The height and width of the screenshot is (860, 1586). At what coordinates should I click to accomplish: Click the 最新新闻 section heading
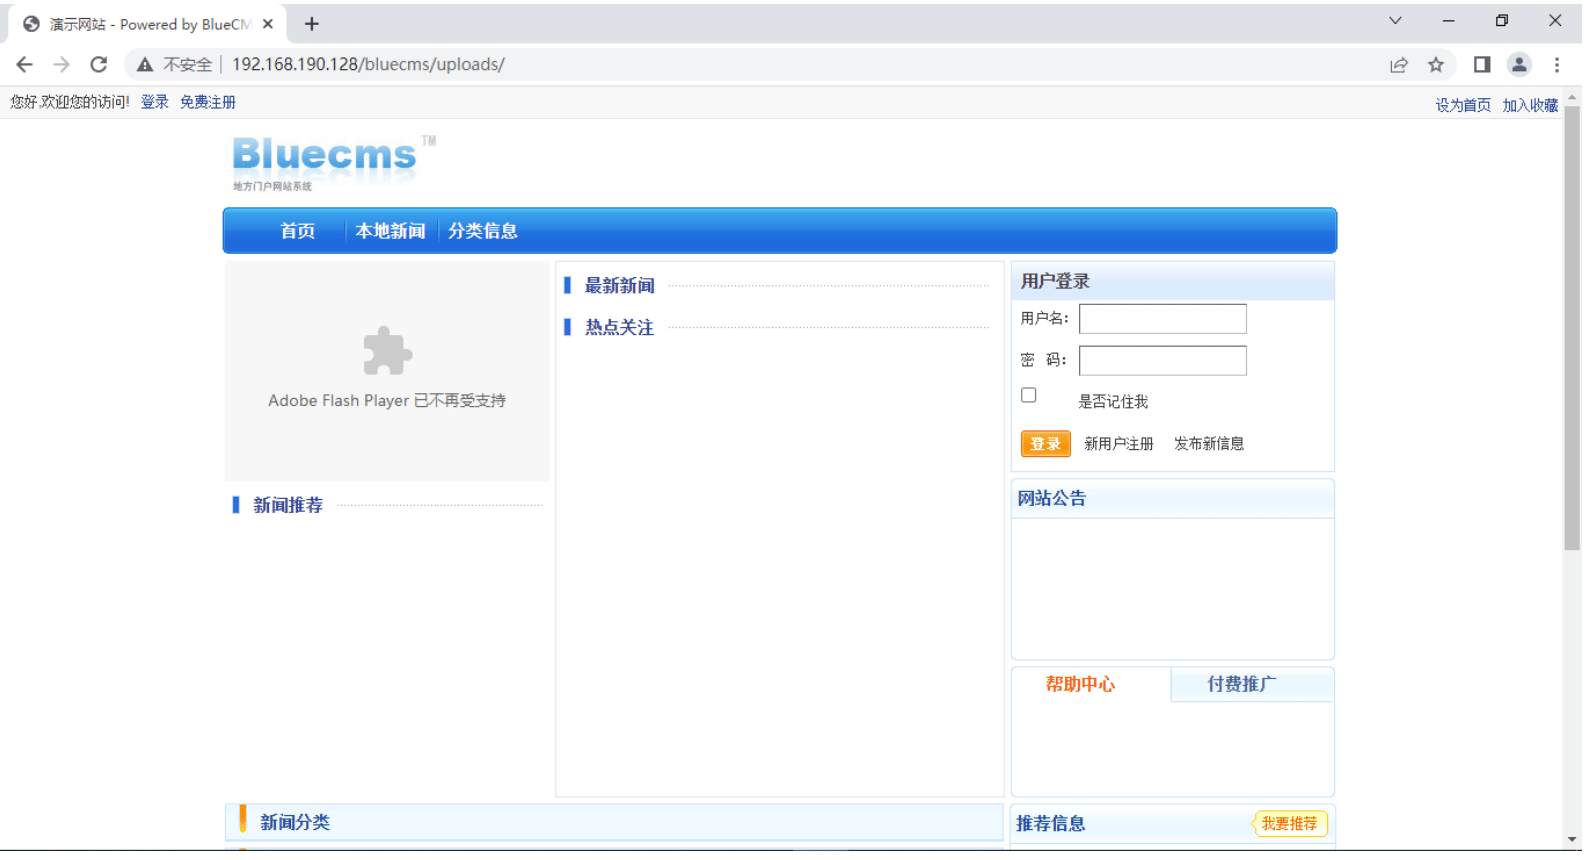(619, 286)
